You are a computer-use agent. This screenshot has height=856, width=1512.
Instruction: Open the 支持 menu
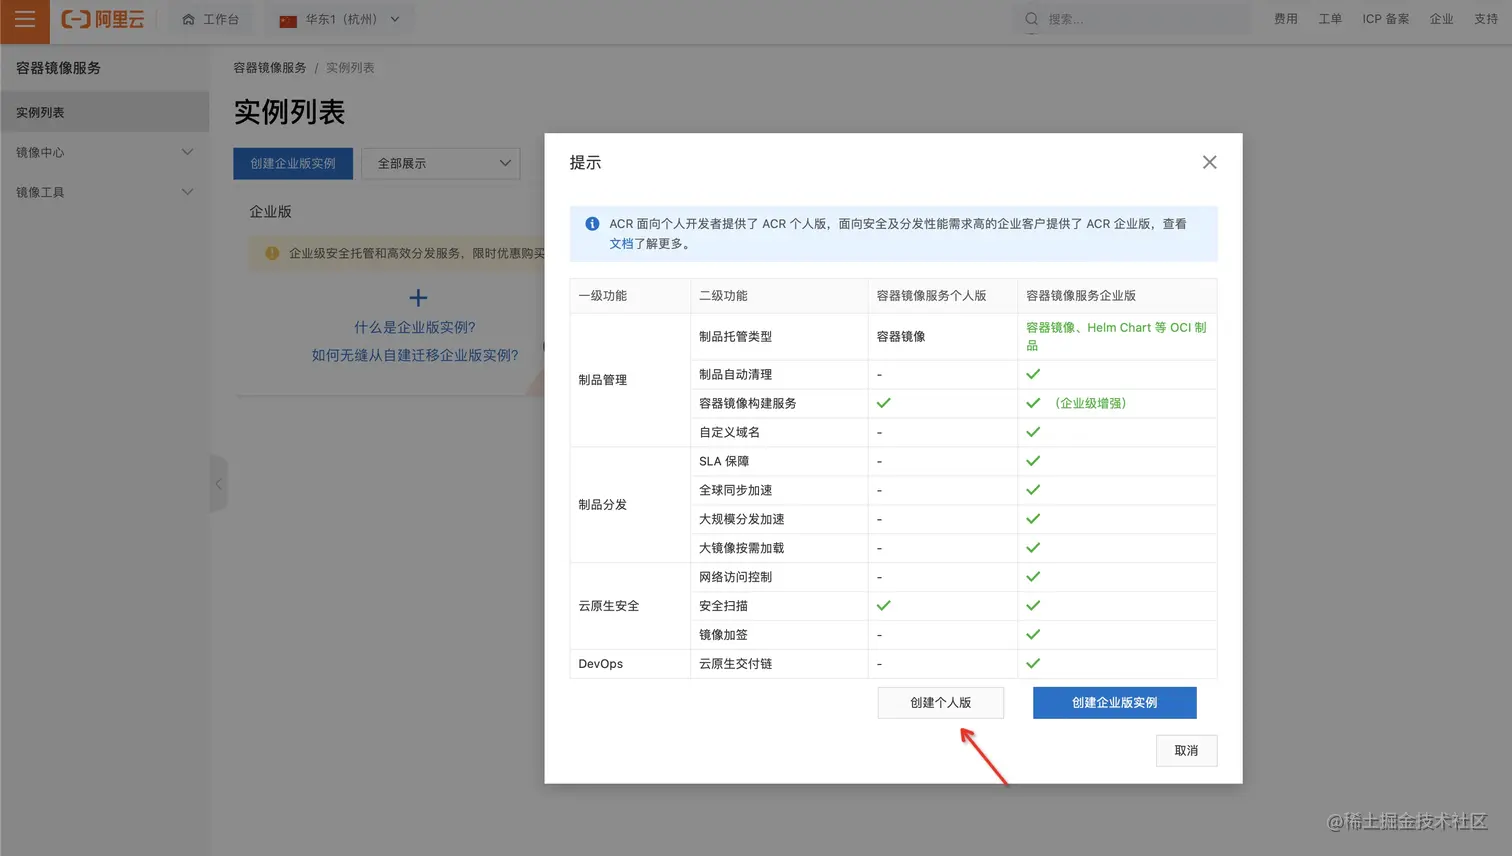1486,19
